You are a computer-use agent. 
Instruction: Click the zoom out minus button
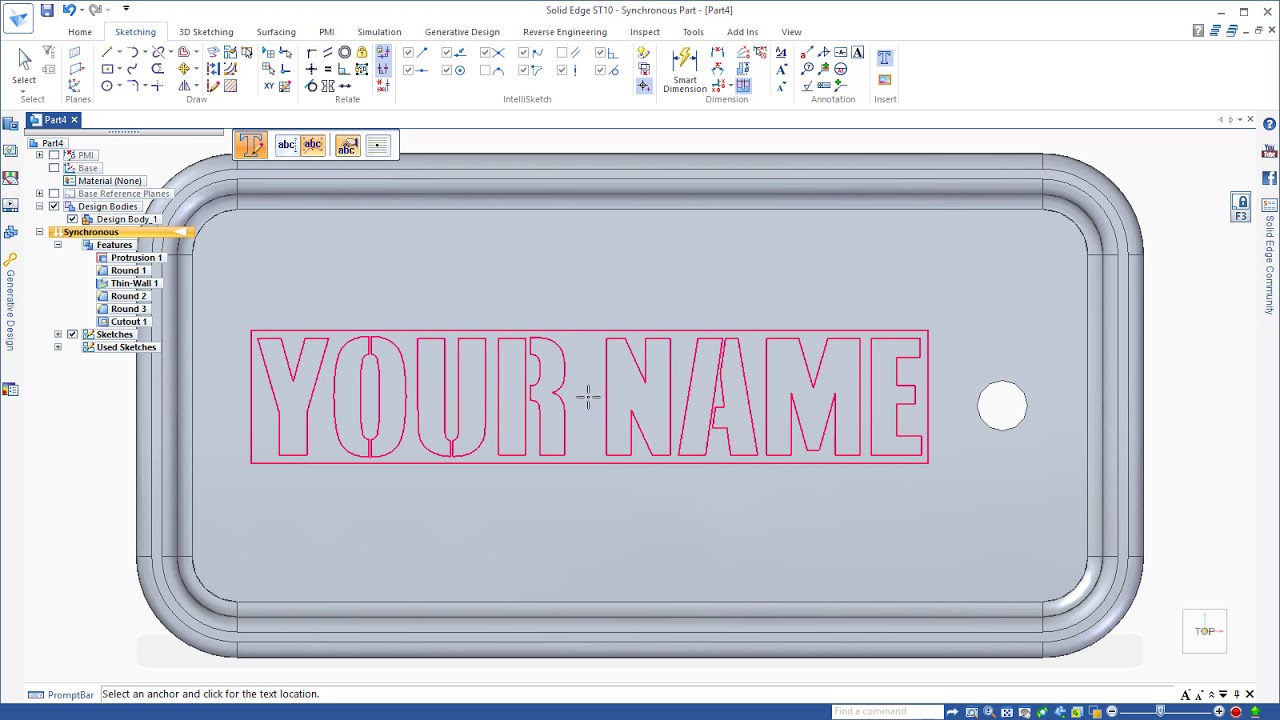tap(1111, 712)
